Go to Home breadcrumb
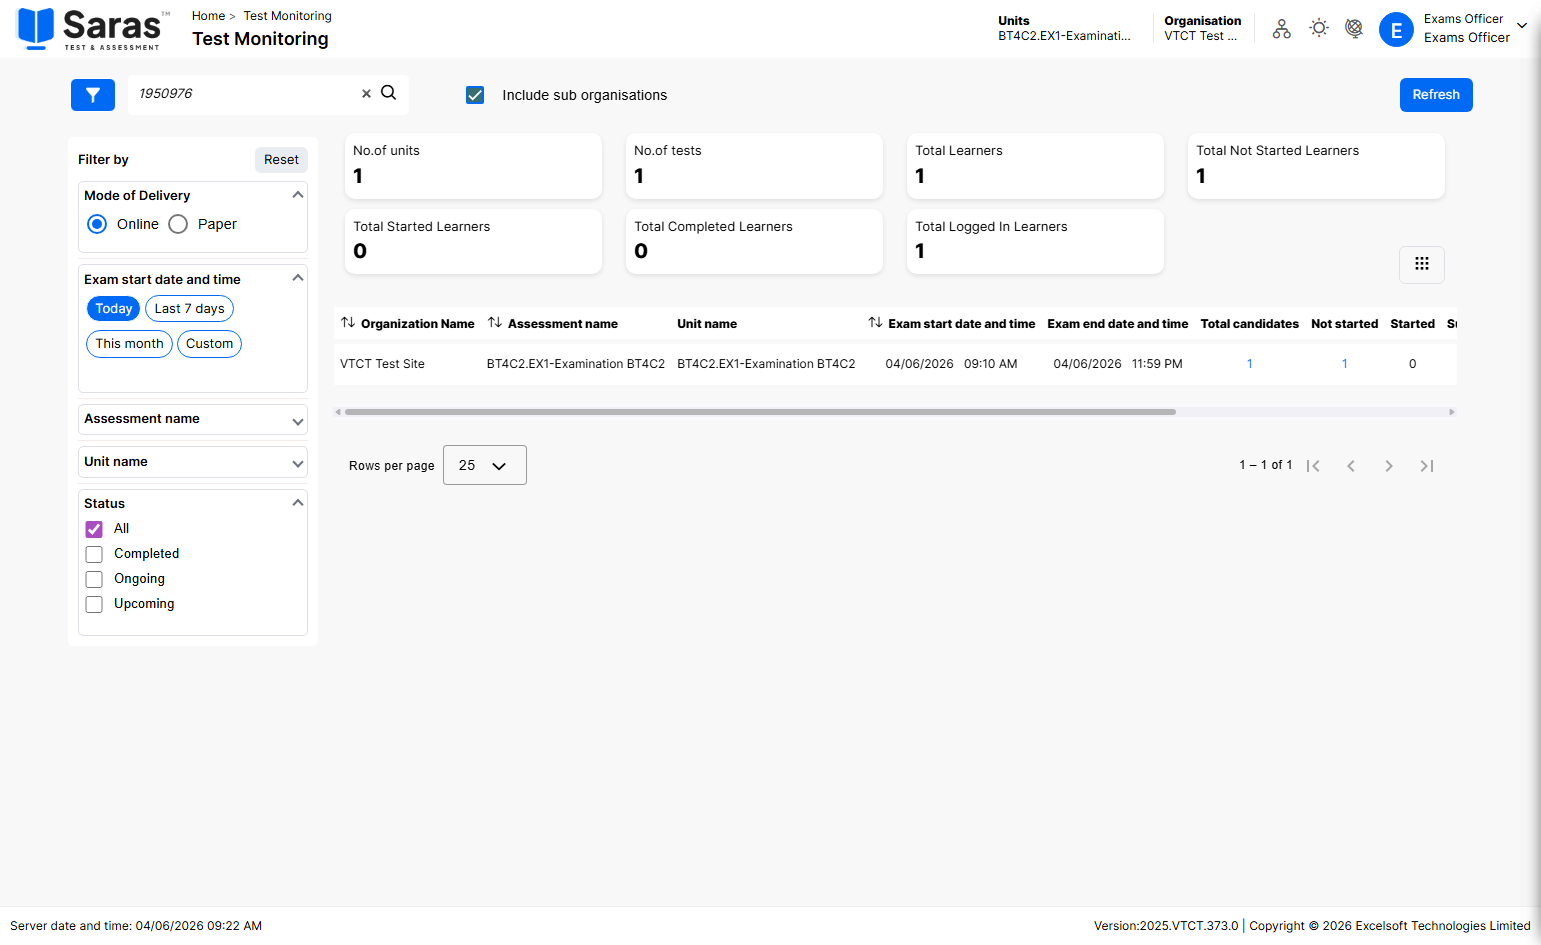Image resolution: width=1541 pixels, height=945 pixels. click(208, 16)
